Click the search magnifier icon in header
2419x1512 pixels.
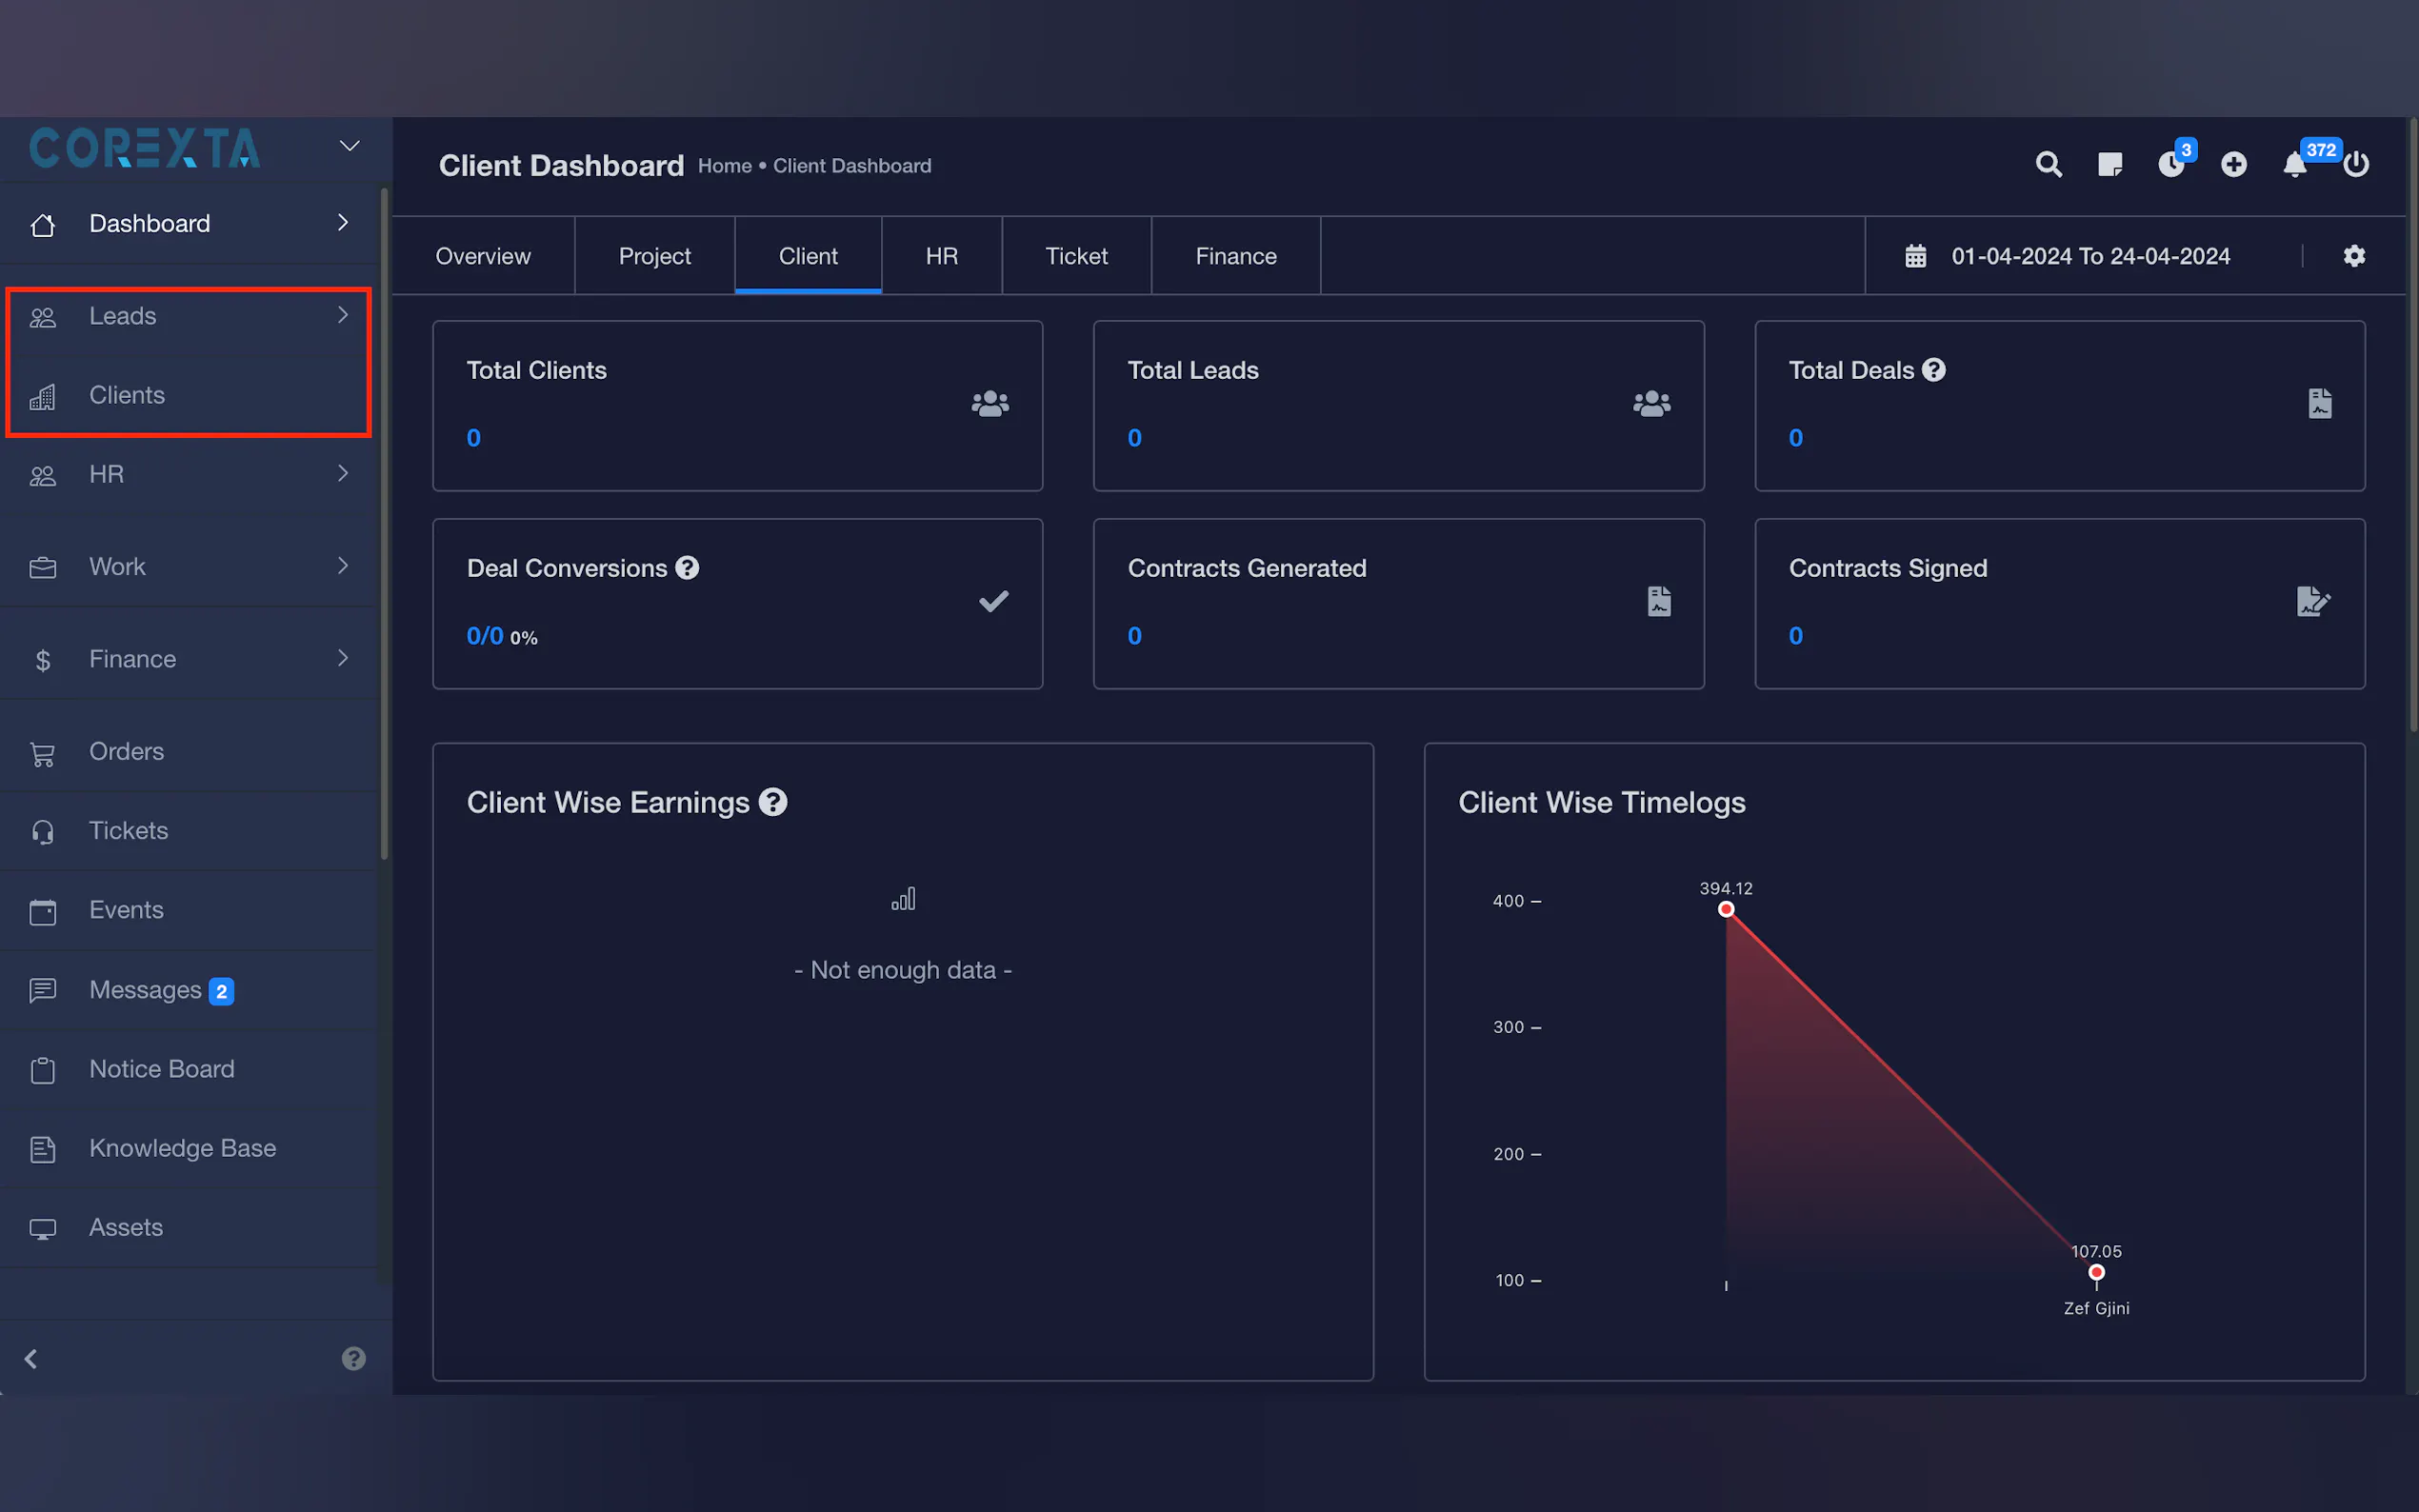pyautogui.click(x=2048, y=164)
